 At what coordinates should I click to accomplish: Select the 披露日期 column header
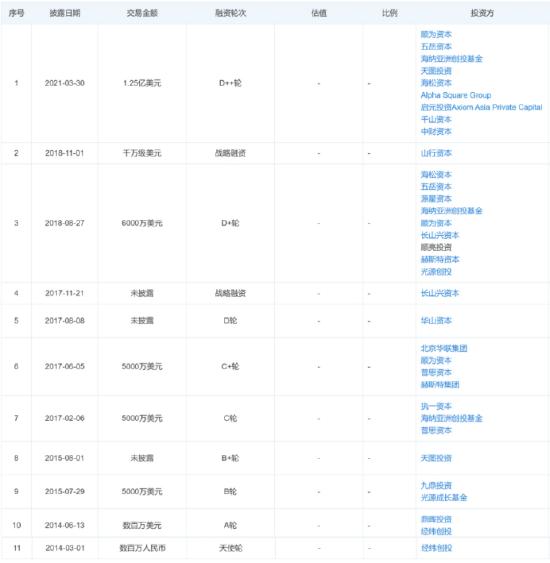tap(65, 13)
